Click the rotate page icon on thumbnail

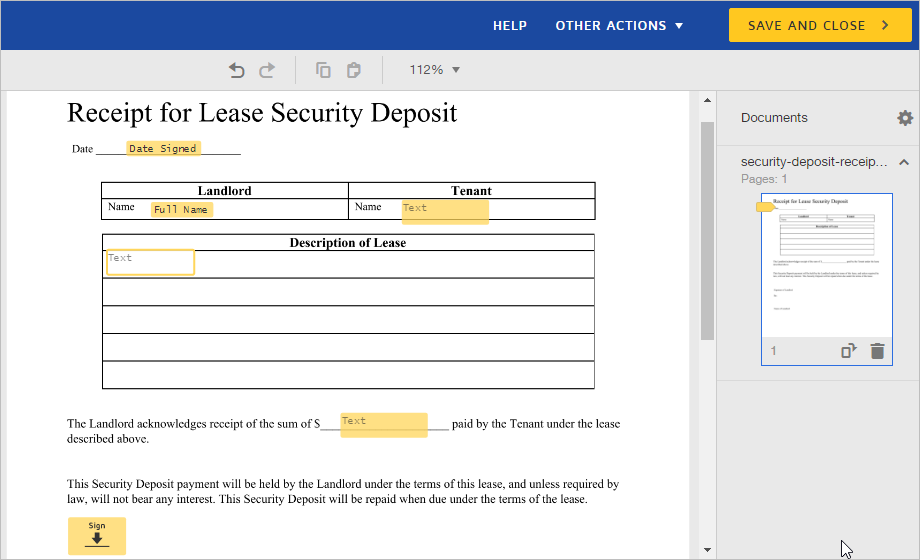point(849,351)
